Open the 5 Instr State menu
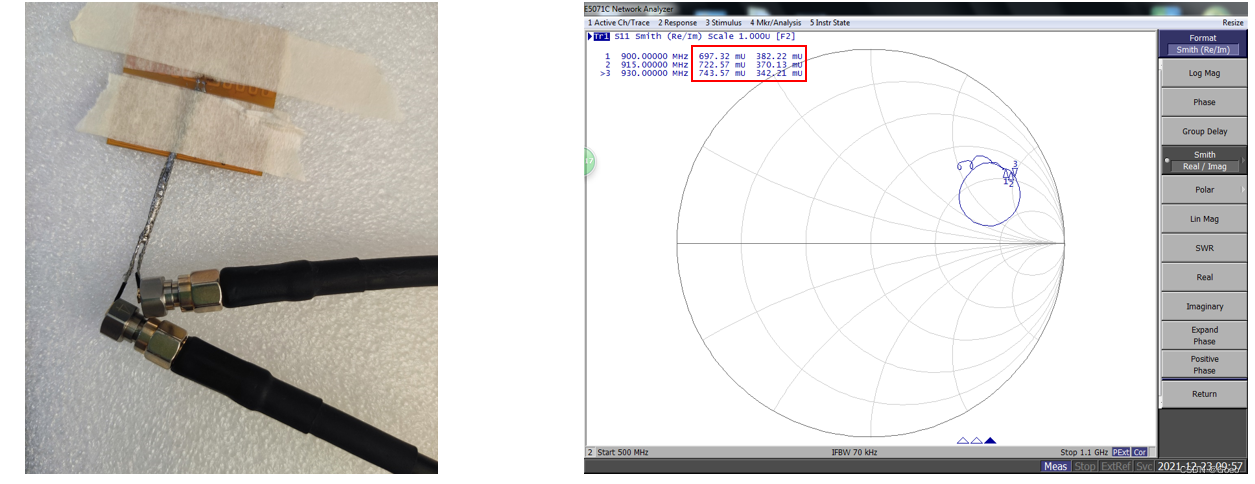The height and width of the screenshot is (484, 1255). (x=830, y=22)
